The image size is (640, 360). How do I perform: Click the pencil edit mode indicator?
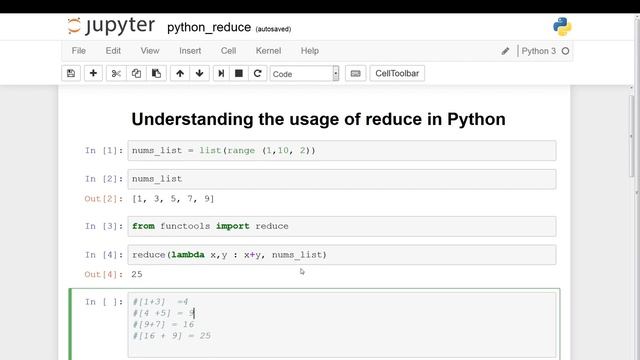click(505, 51)
